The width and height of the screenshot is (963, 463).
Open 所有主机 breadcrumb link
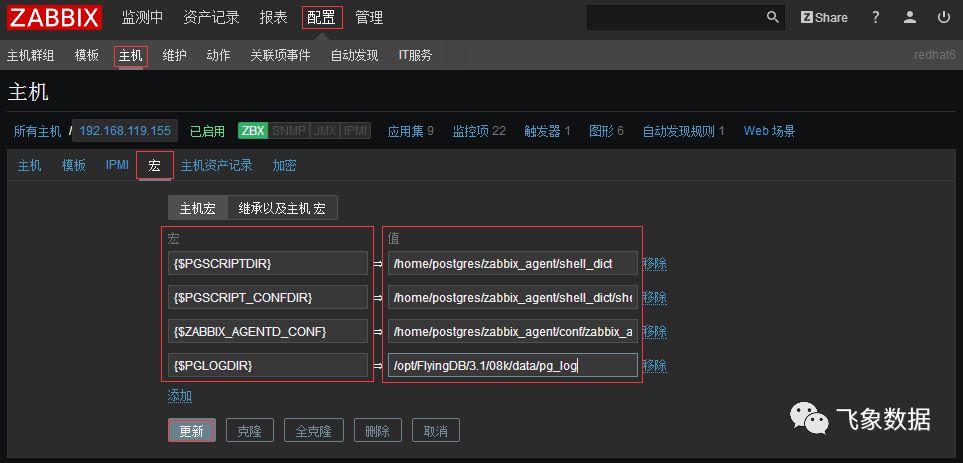(x=37, y=131)
